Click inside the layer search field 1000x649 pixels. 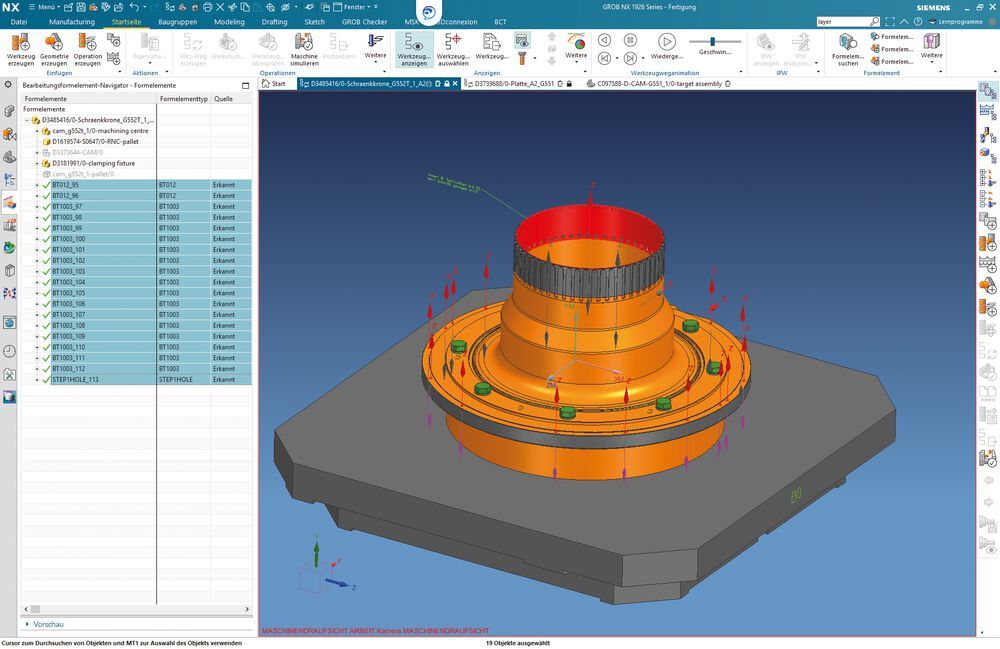[850, 19]
